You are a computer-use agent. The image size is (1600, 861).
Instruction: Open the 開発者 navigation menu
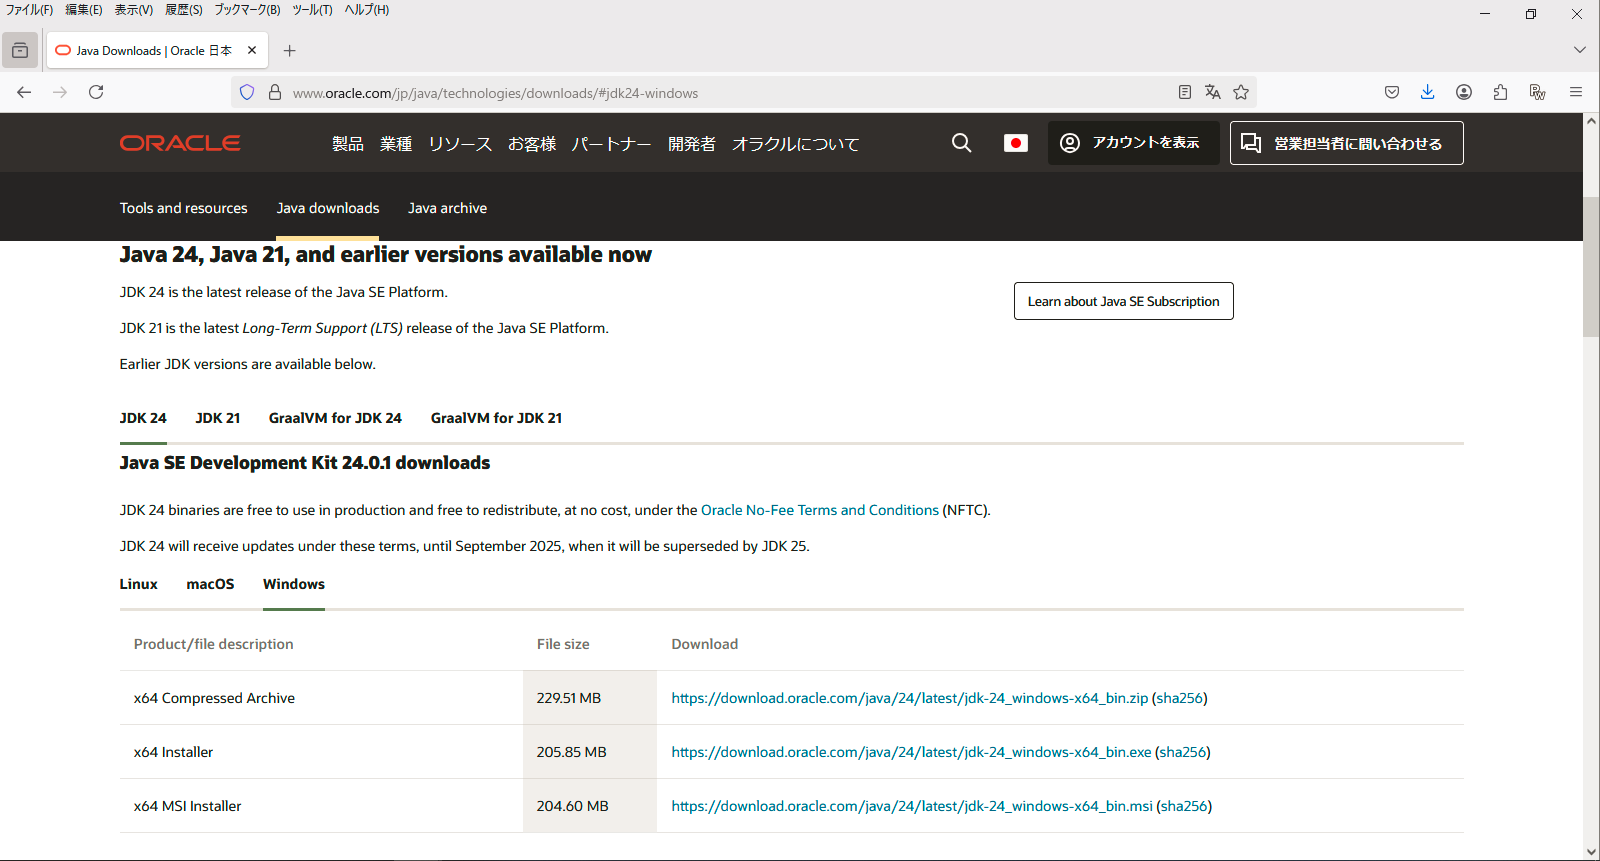tap(692, 144)
